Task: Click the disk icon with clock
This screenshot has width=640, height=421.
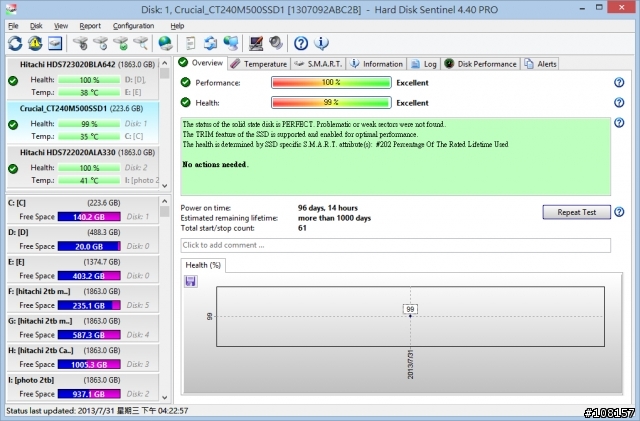Action: (101, 43)
